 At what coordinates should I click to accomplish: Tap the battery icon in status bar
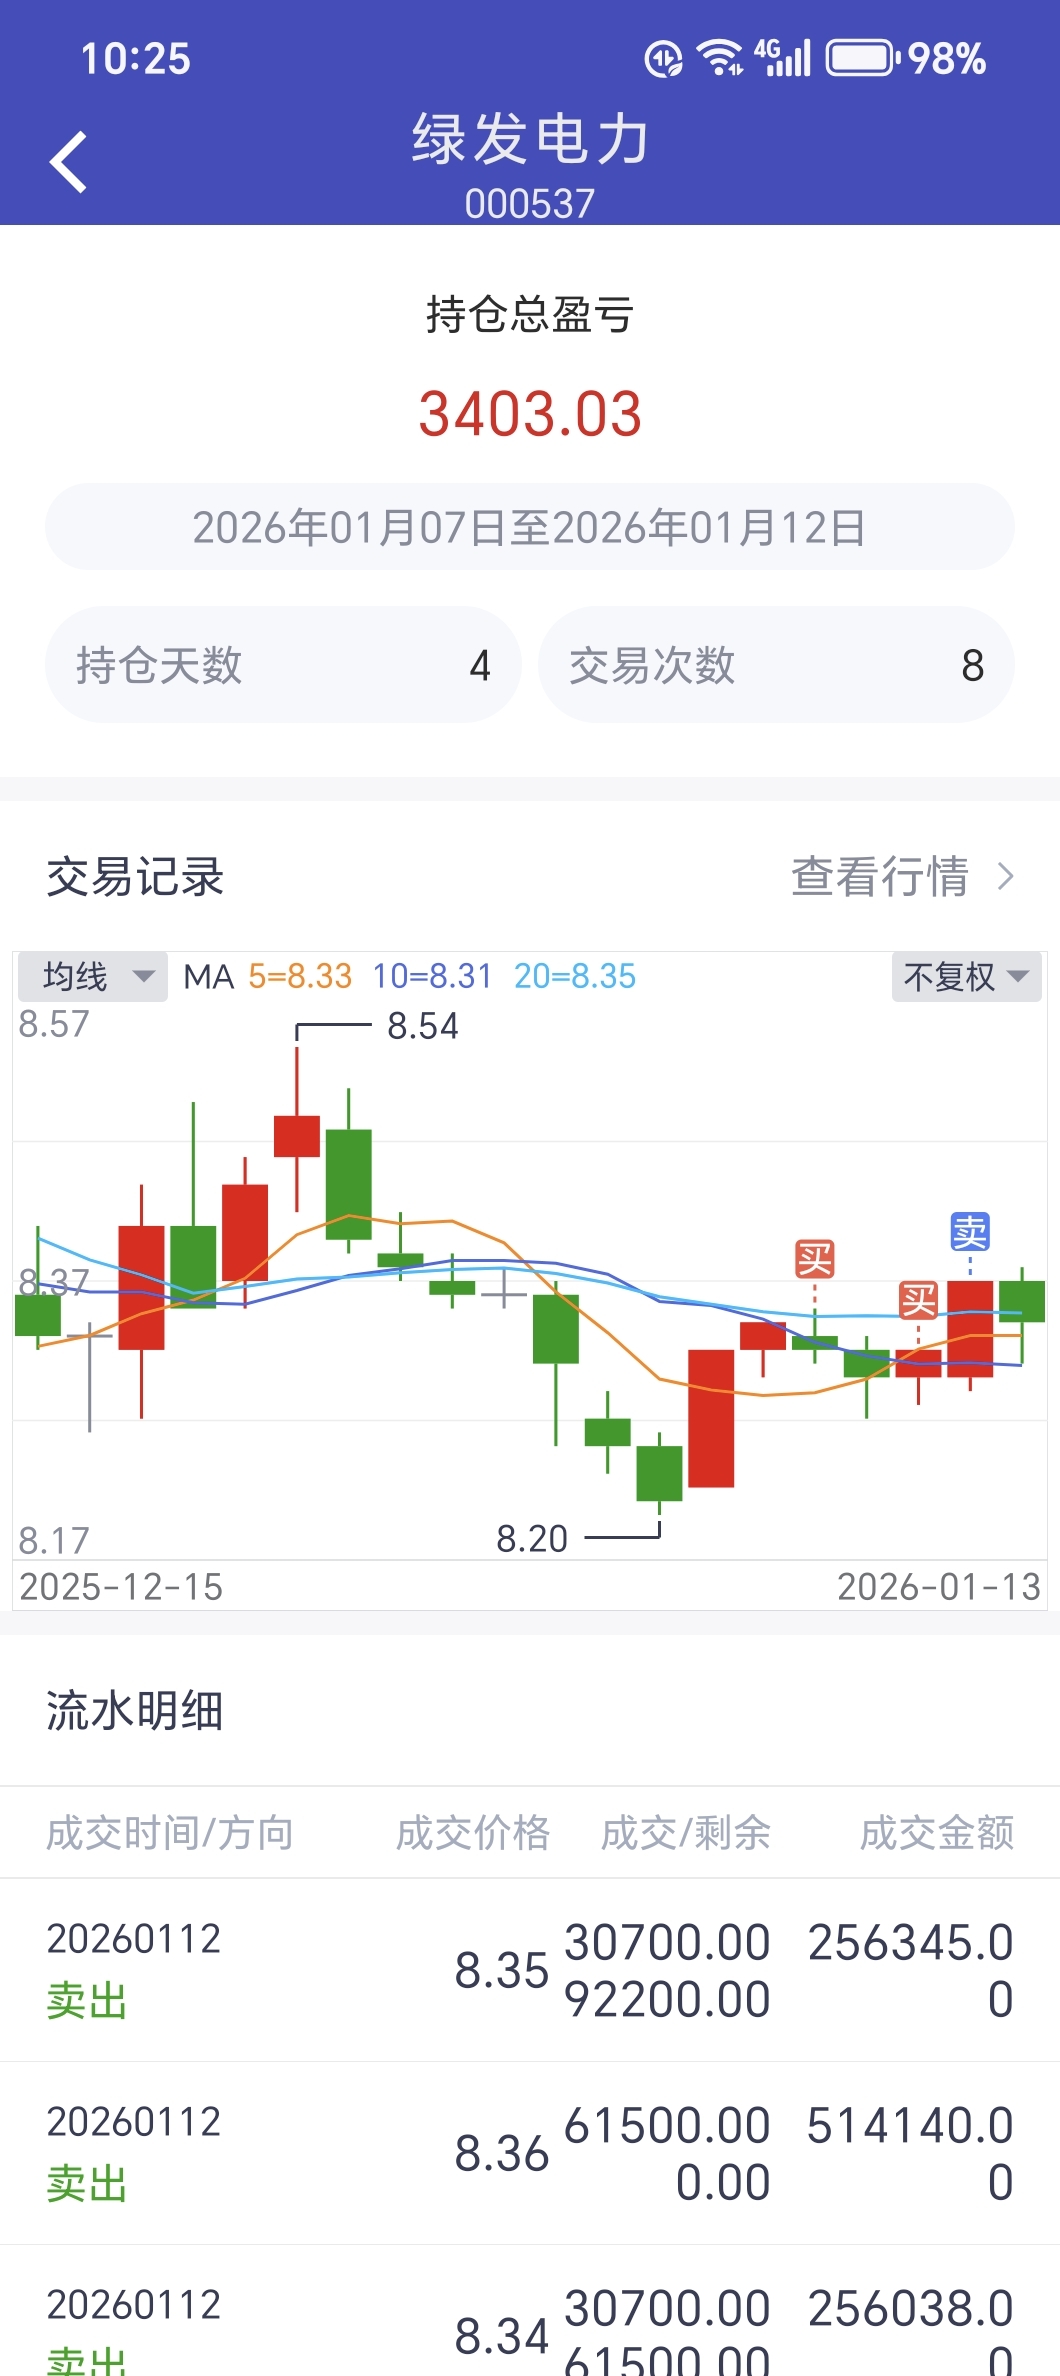click(860, 59)
